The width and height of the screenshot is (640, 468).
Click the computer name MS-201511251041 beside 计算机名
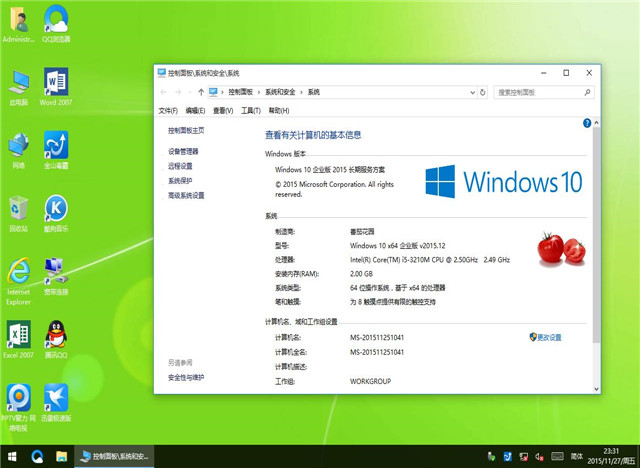click(x=377, y=337)
